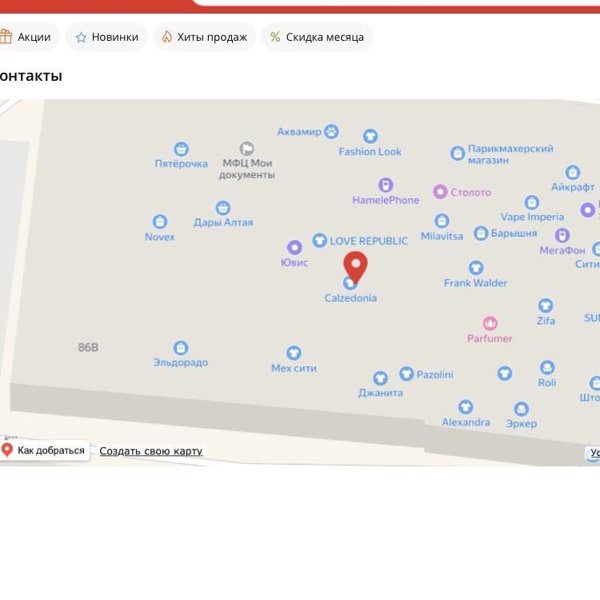Click the Parfumer text label
Image resolution: width=600 pixels, height=600 pixels.
[490, 338]
